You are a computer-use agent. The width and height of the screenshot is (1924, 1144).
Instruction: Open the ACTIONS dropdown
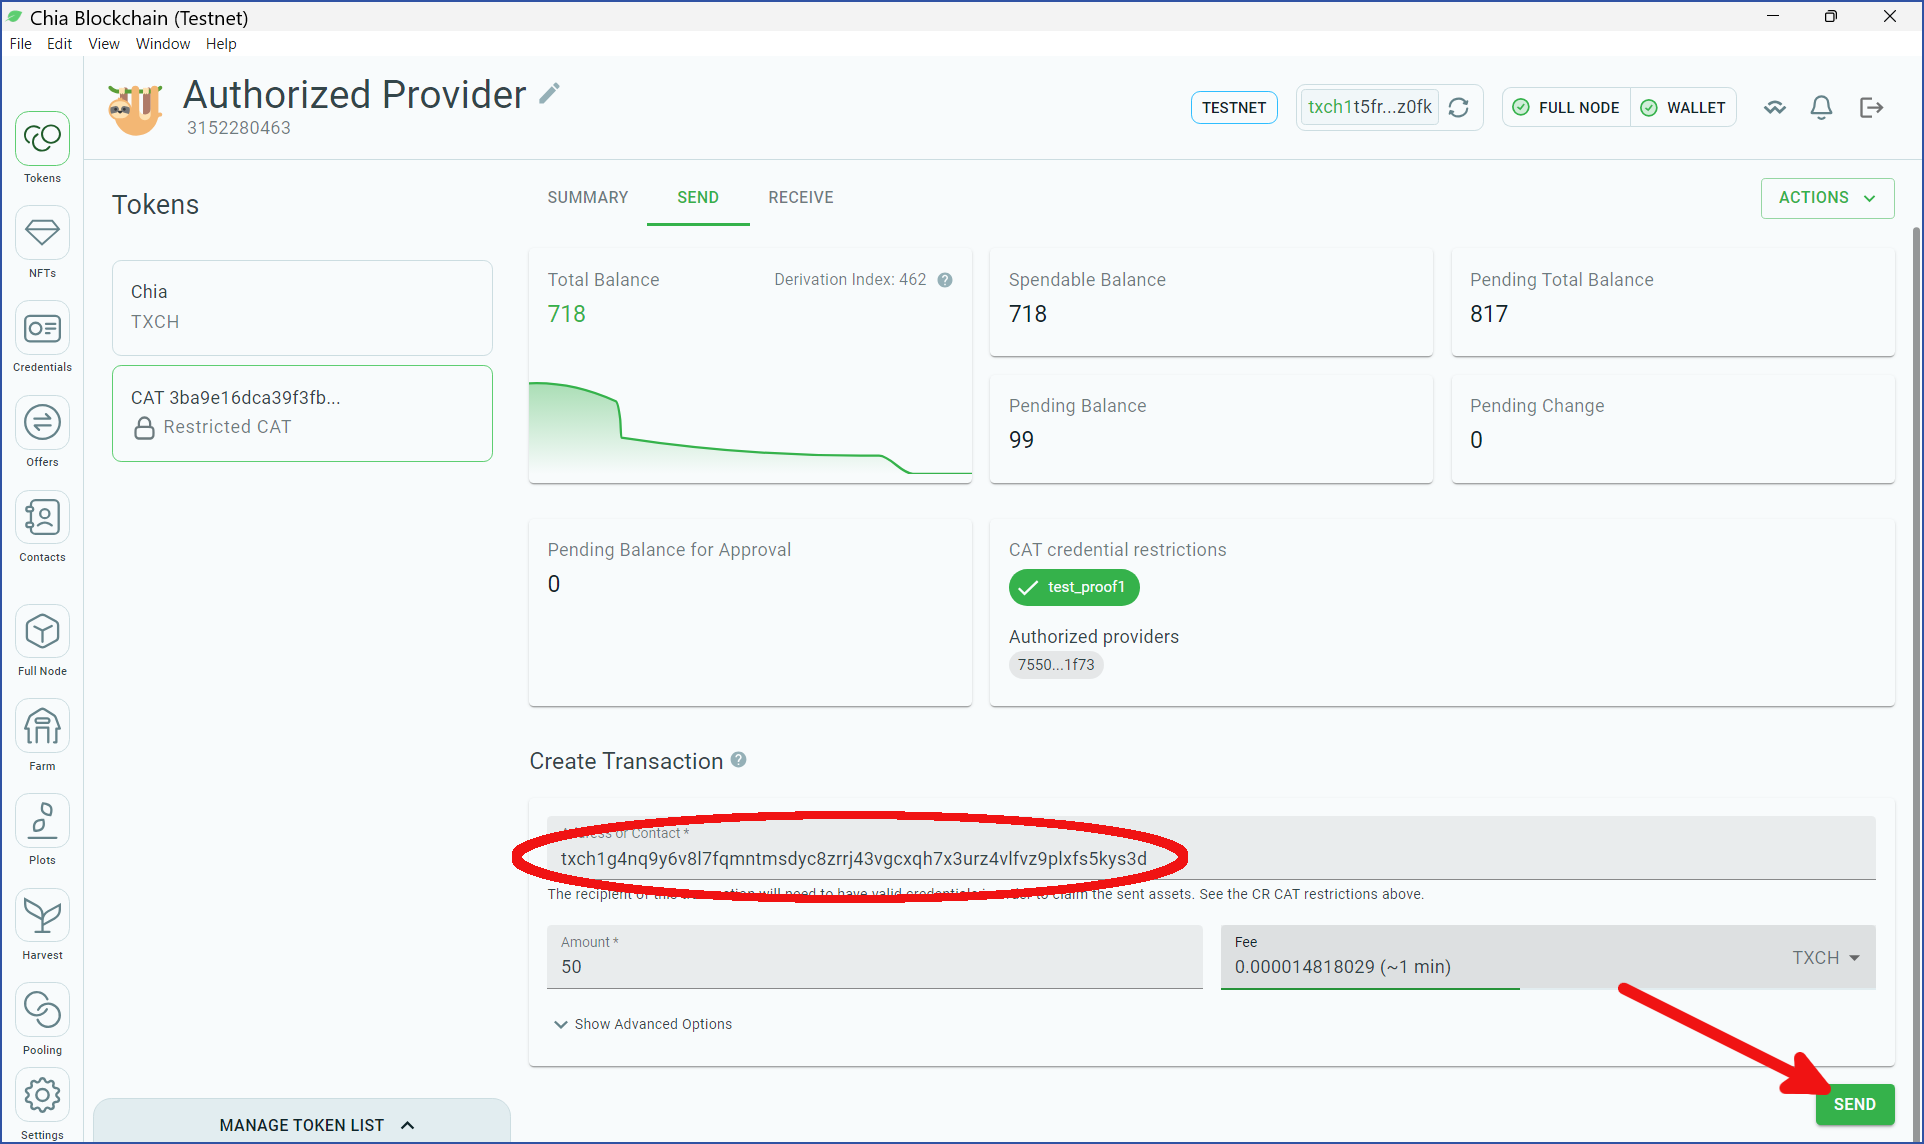coord(1827,198)
